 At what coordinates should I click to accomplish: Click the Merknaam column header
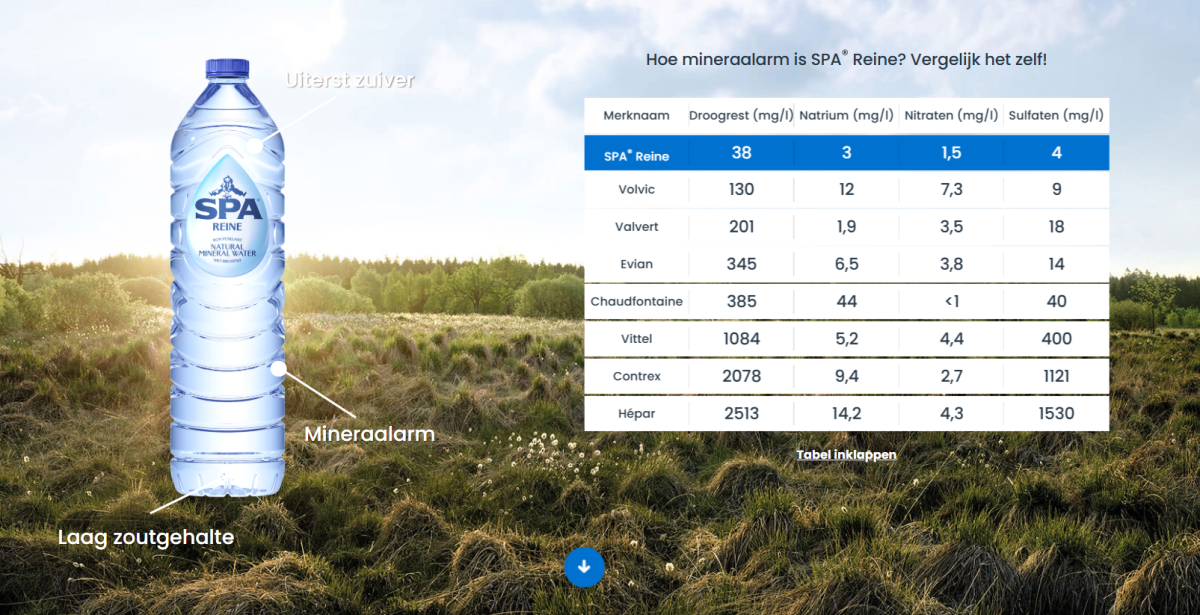coord(635,116)
